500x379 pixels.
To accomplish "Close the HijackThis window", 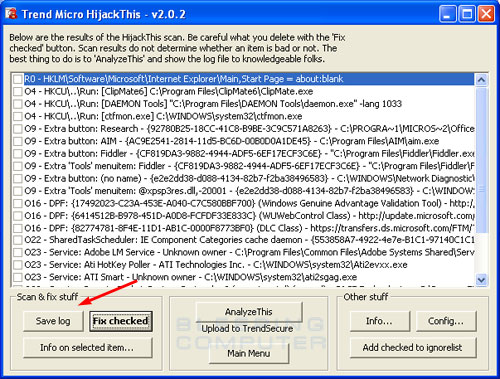I will tap(486, 14).
